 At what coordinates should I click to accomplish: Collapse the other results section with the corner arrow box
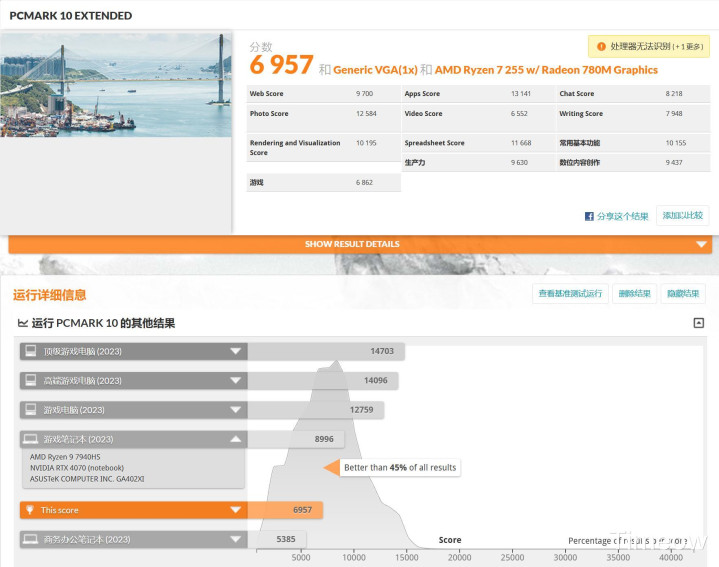[698, 323]
